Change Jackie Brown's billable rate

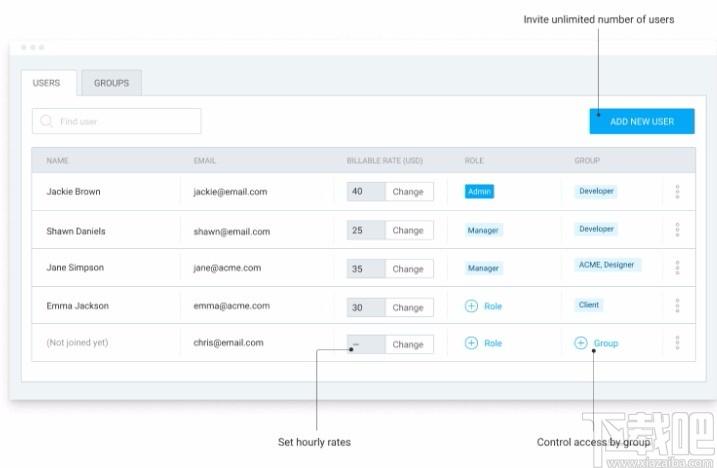pos(409,192)
